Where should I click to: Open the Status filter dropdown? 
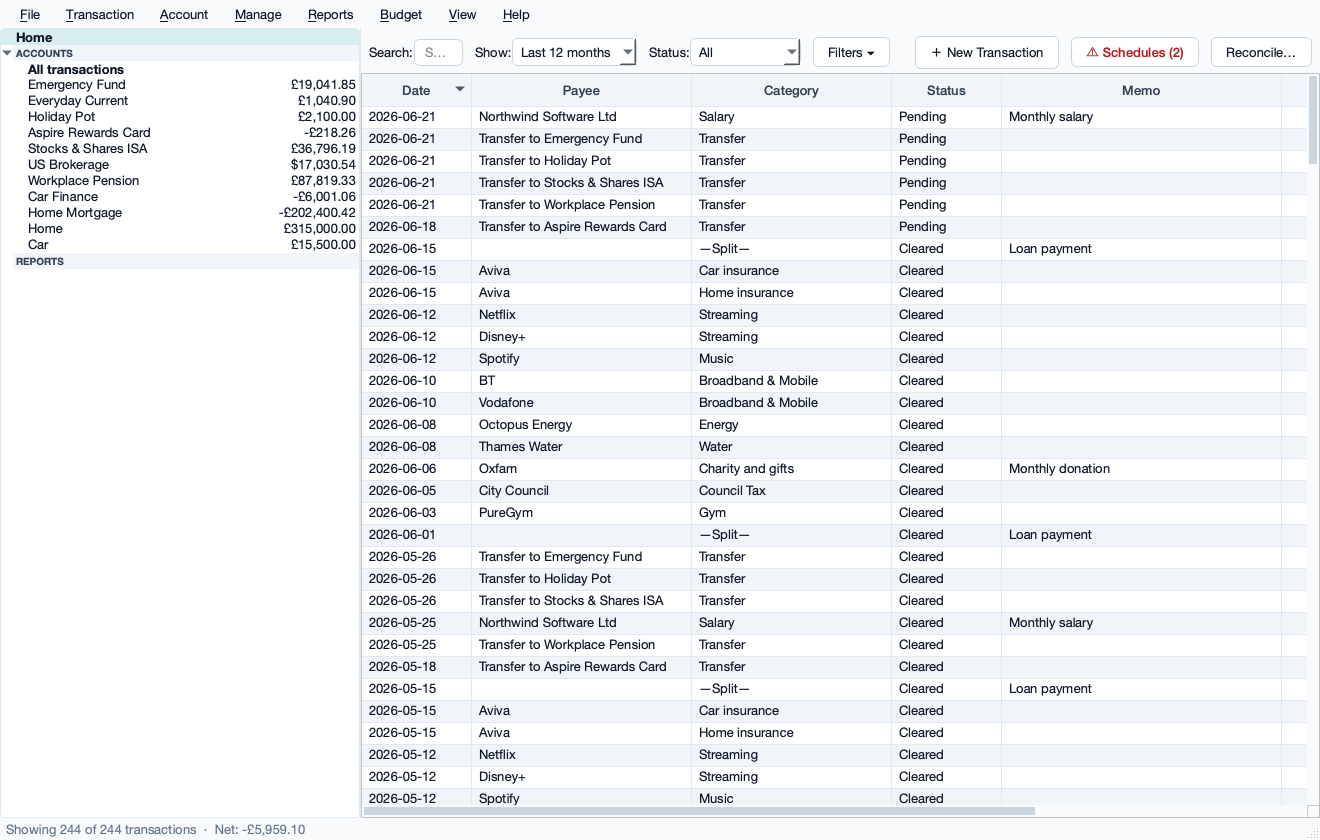click(x=745, y=53)
